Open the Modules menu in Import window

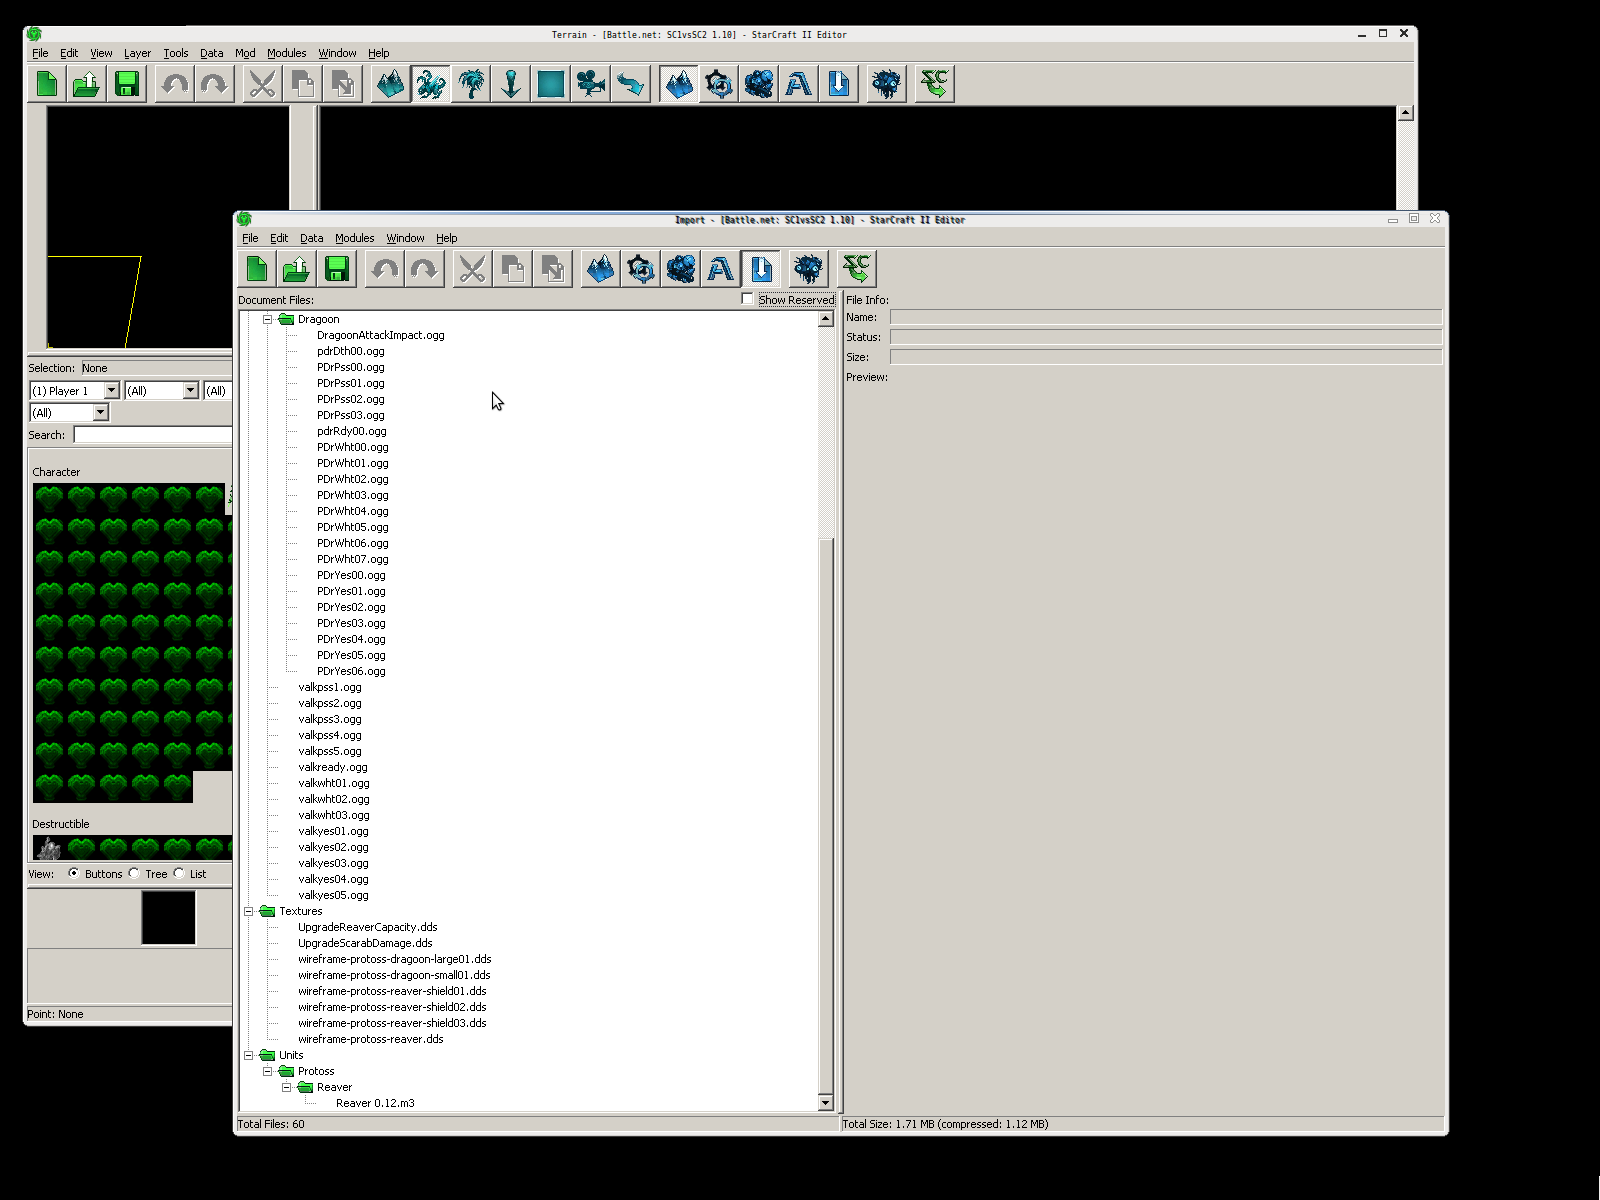pyautogui.click(x=354, y=238)
